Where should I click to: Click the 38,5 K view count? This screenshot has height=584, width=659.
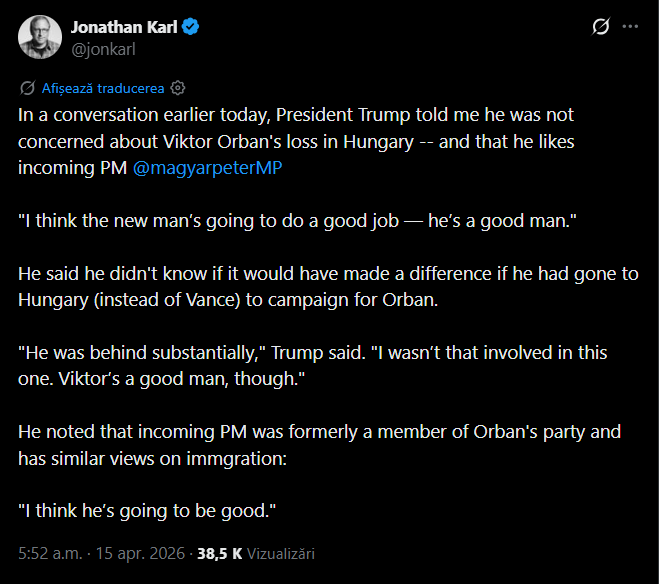[220, 552]
